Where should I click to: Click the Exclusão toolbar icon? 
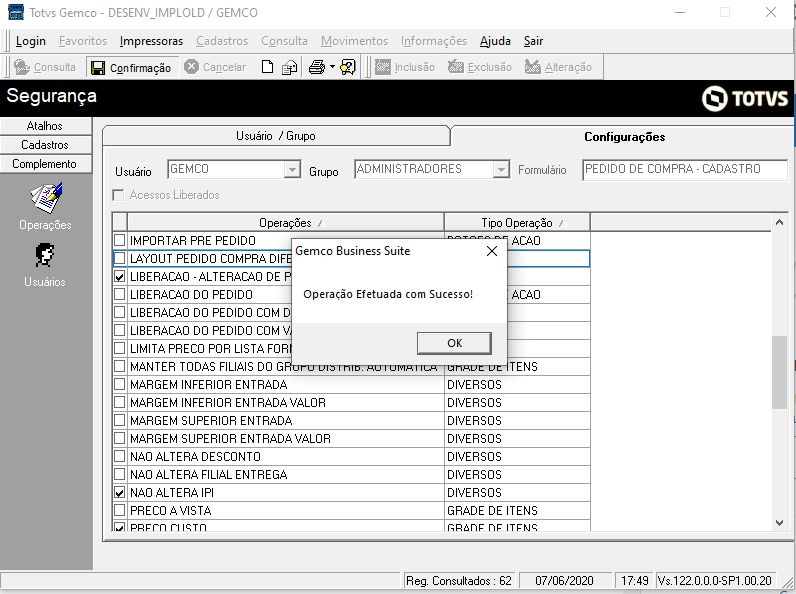(x=455, y=67)
